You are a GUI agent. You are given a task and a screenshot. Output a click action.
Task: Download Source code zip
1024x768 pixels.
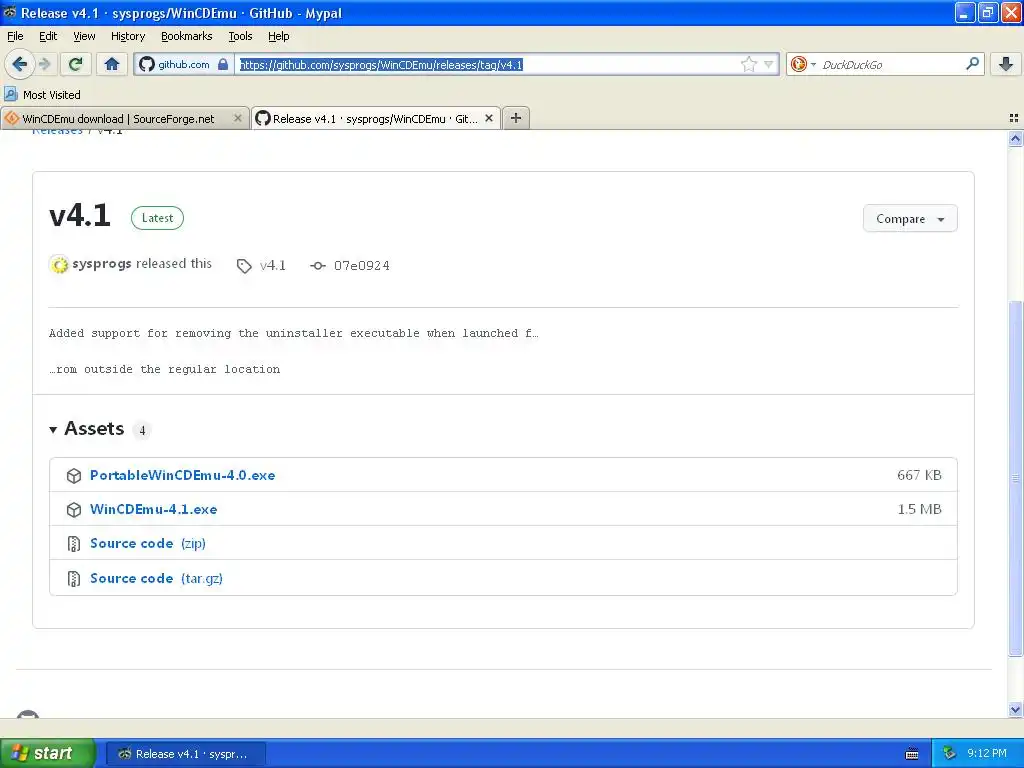click(148, 543)
